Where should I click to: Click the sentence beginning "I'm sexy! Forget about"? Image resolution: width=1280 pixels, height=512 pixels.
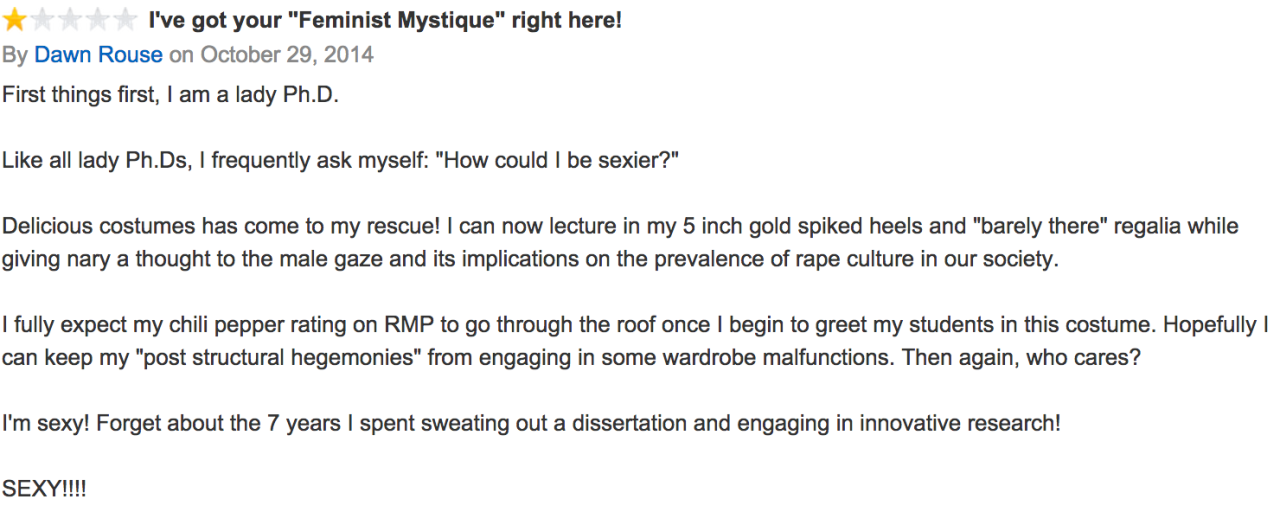(x=531, y=424)
